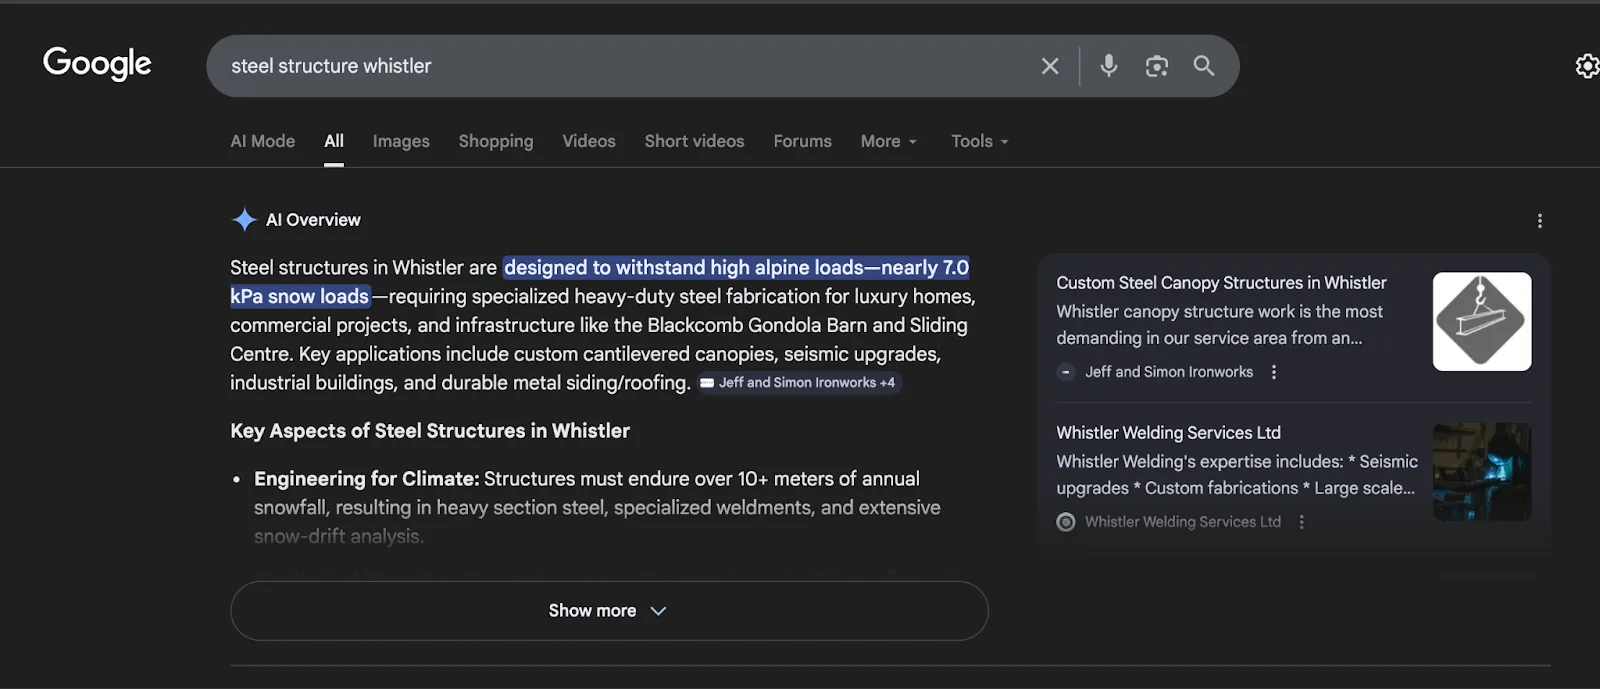This screenshot has height=689, width=1600.
Task: Switch to Shopping tab
Action: [496, 141]
